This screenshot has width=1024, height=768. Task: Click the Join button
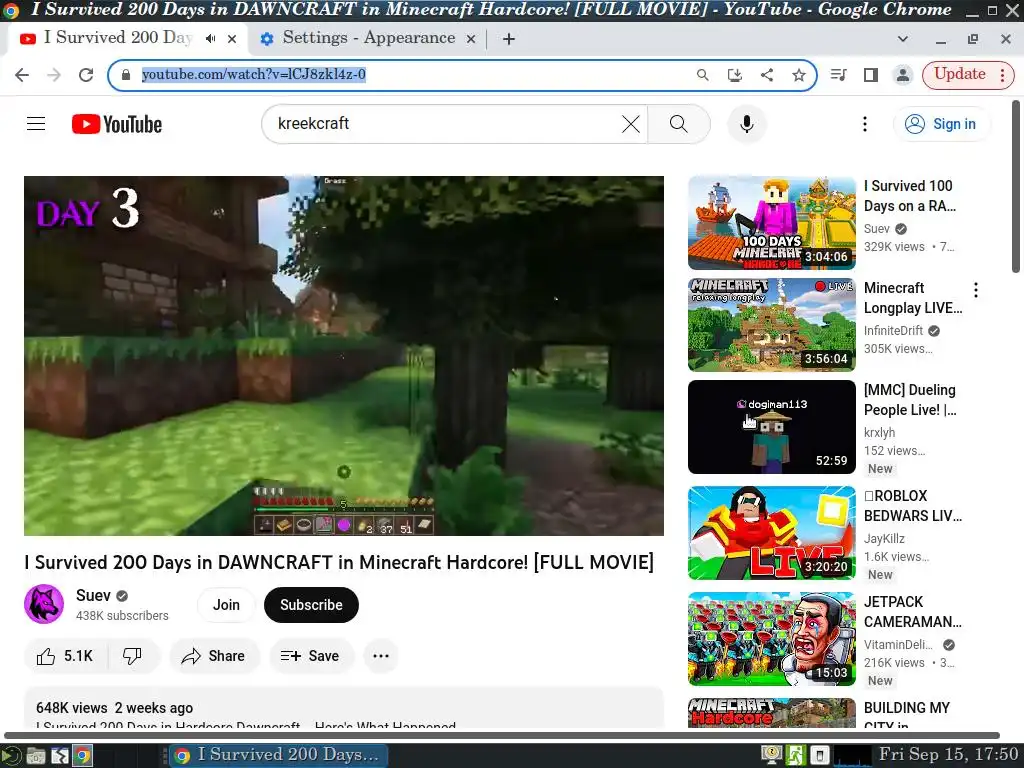coord(226,605)
